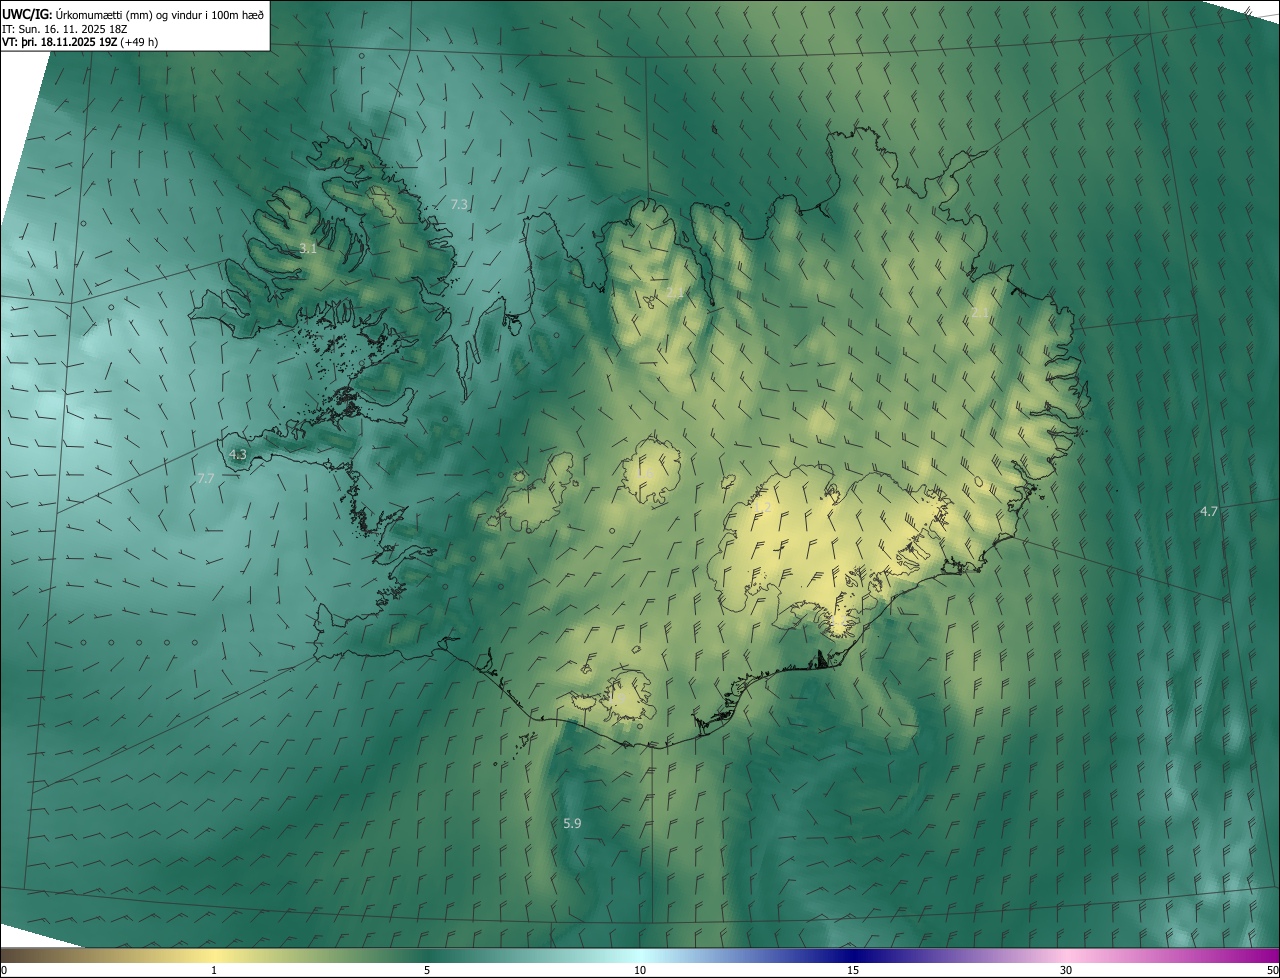This screenshot has width=1280, height=978.
Task: Click the 7.3 value label on the map
Action: tap(459, 204)
